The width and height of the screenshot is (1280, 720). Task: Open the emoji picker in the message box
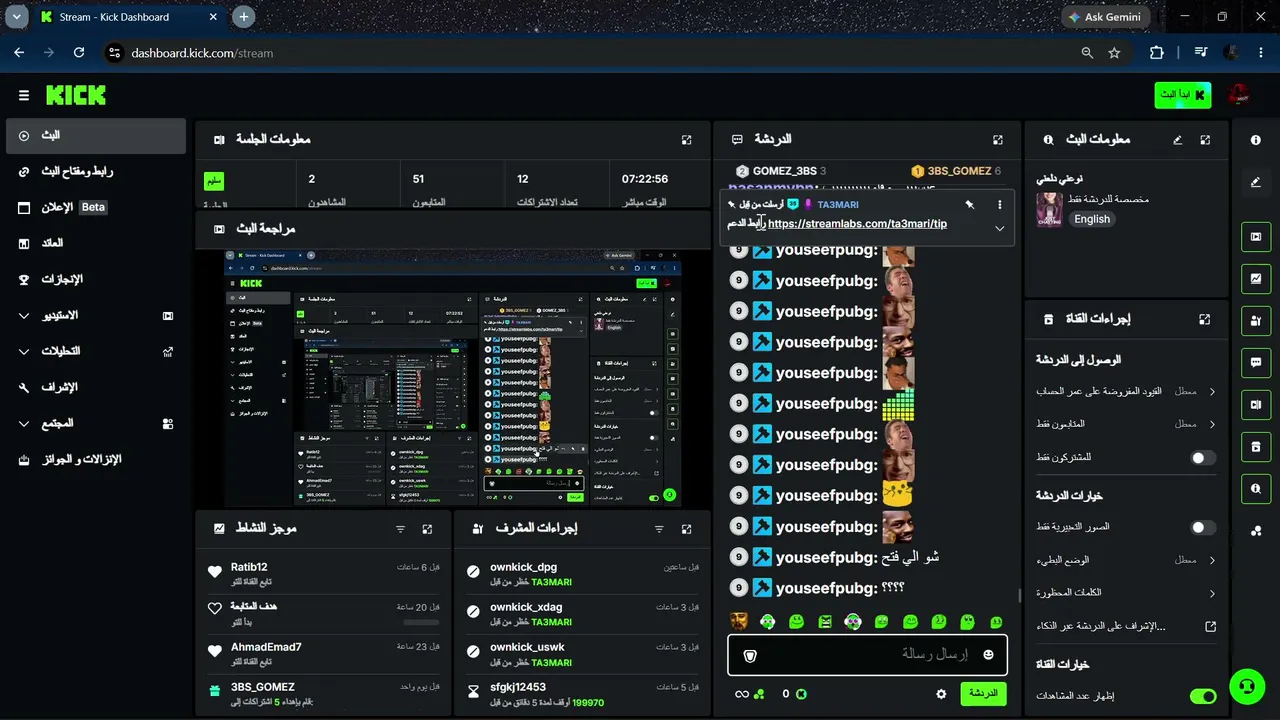(989, 654)
